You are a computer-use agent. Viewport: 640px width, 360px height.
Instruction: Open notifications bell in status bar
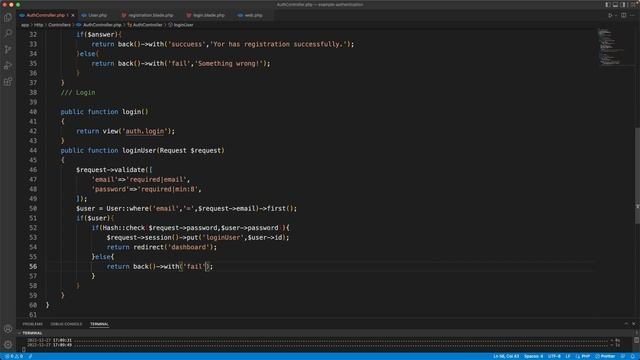633,356
